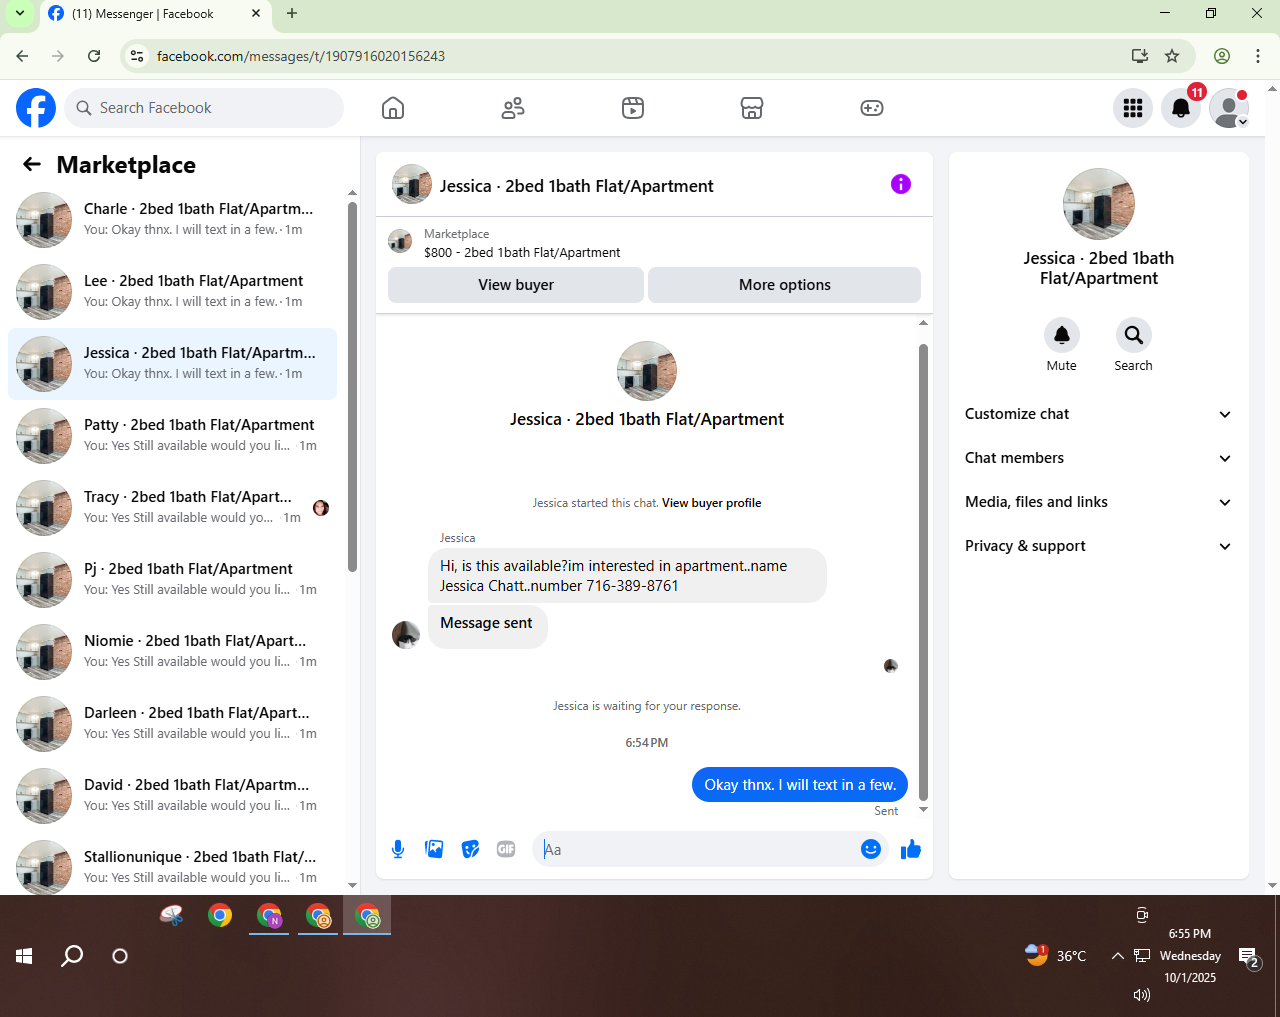This screenshot has height=1017, width=1280.
Task: Click the View buyer button
Action: coord(516,285)
